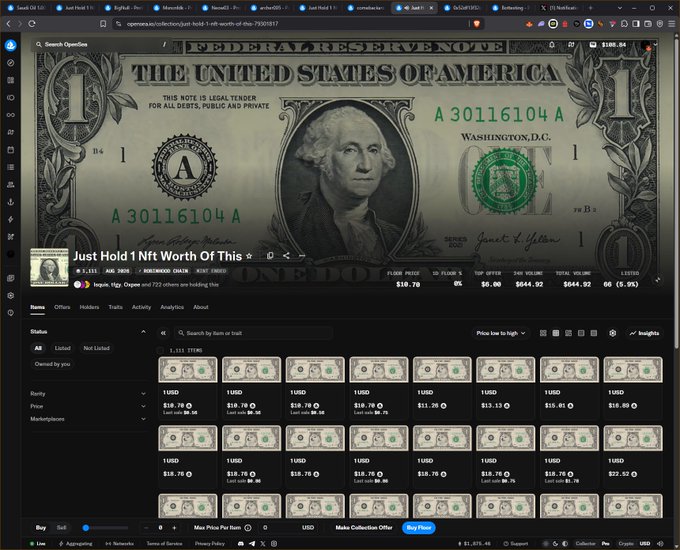This screenshot has height=550, width=680.
Task: Collapse the Status filter section
Action: pyautogui.click(x=143, y=332)
